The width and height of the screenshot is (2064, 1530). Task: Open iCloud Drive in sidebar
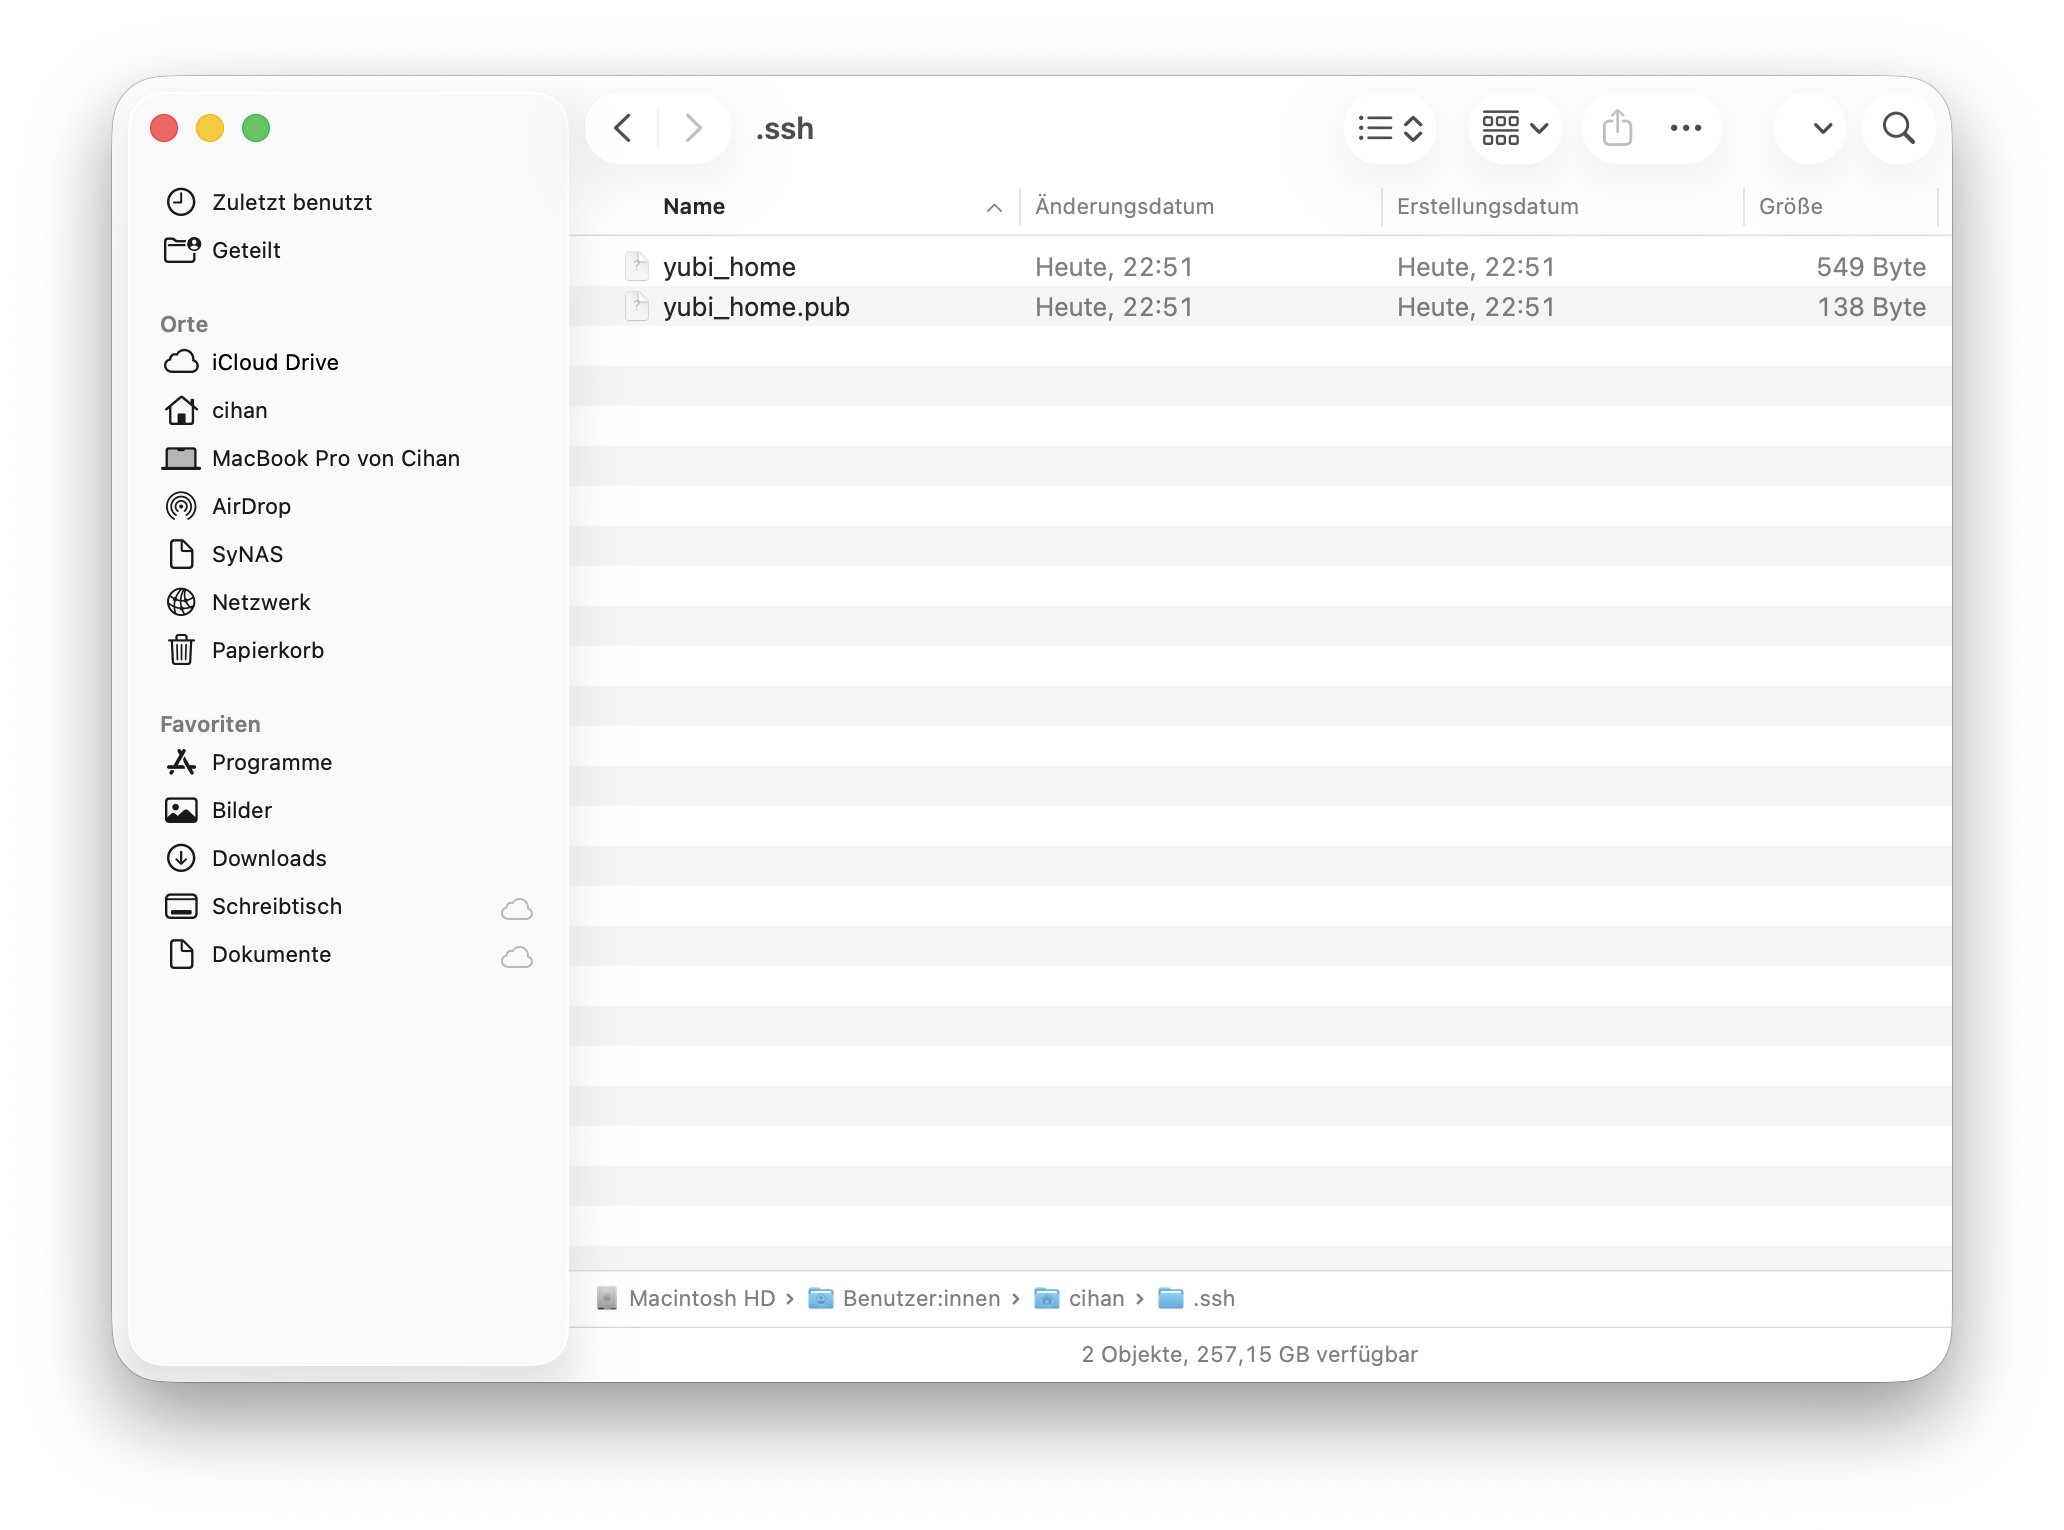pos(275,363)
